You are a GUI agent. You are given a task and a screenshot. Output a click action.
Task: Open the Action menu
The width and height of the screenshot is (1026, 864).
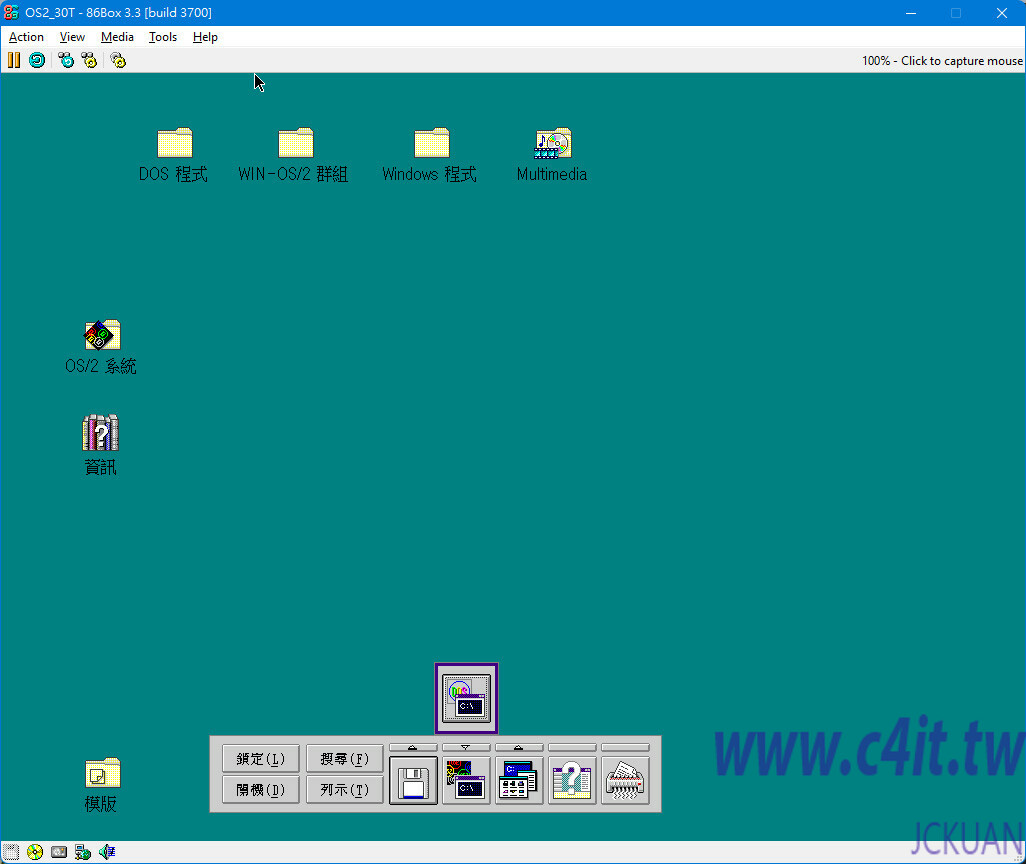pos(26,37)
